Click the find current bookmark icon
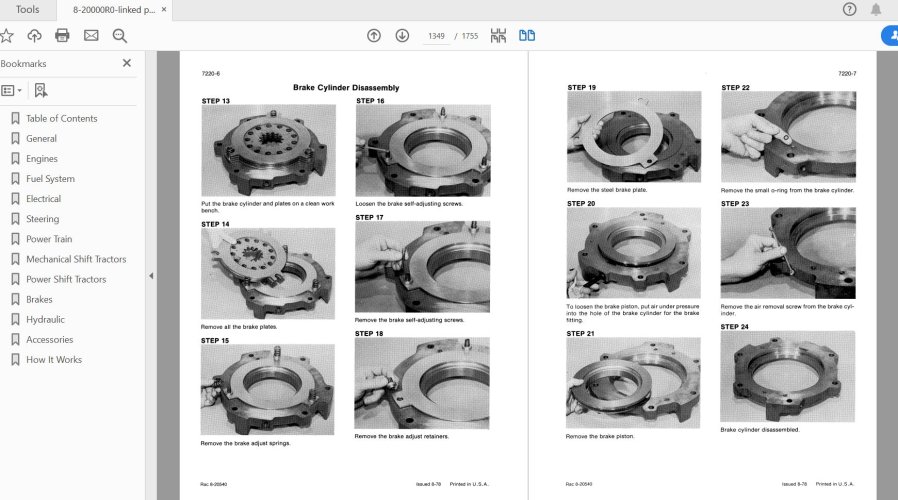The width and height of the screenshot is (898, 500). 40,90
